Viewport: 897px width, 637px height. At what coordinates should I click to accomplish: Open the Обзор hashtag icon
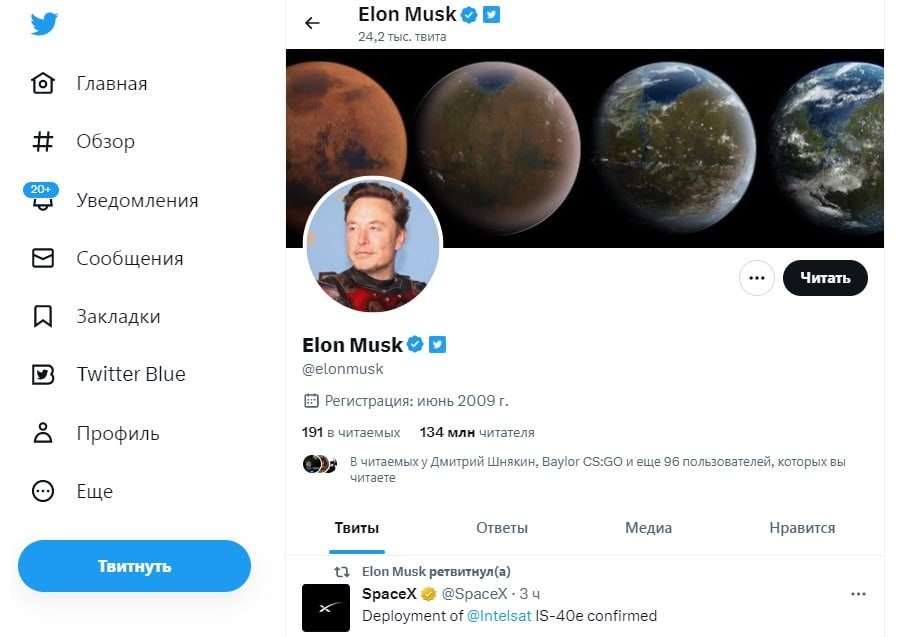(43, 142)
